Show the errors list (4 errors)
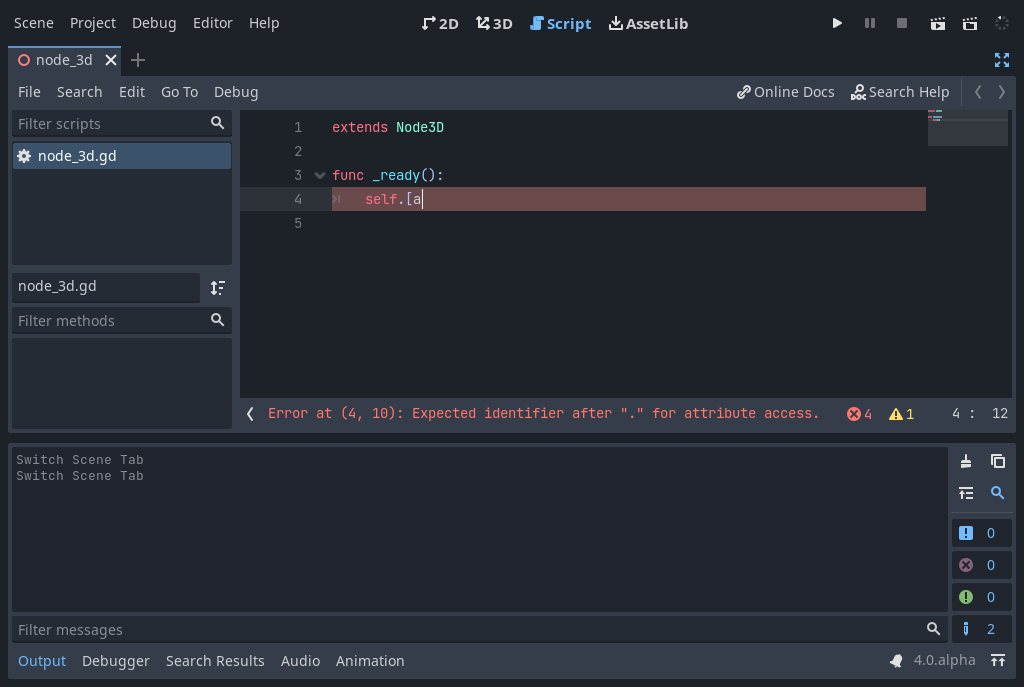This screenshot has width=1024, height=687. tap(859, 414)
